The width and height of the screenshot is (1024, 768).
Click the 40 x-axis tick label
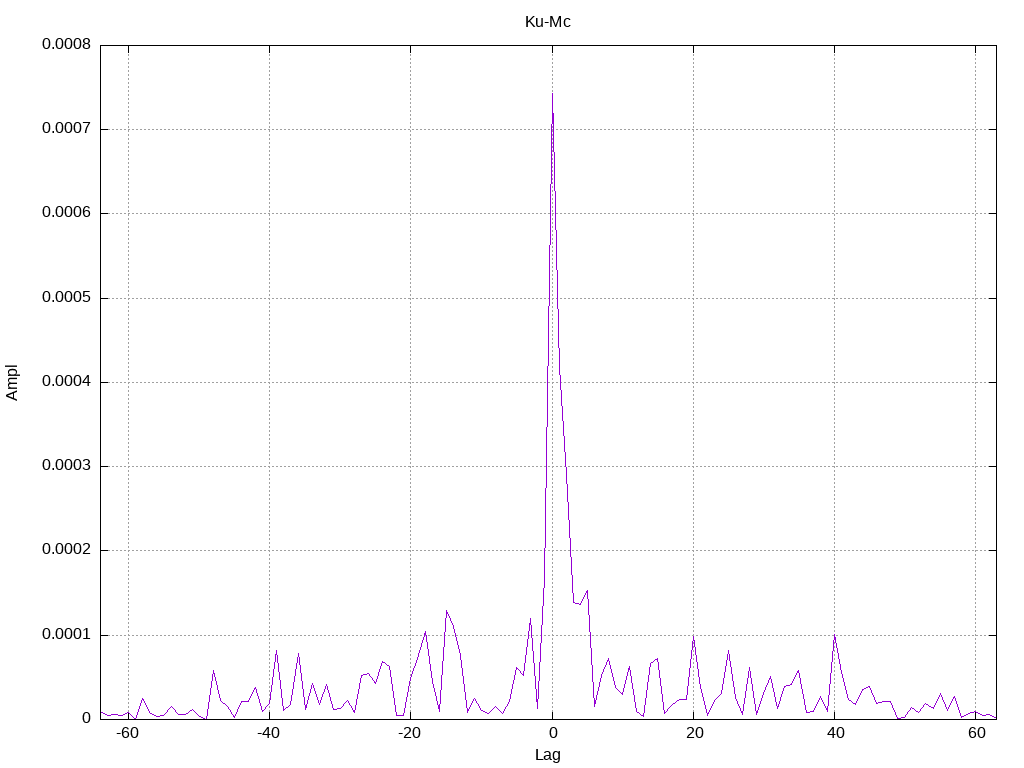pos(835,733)
